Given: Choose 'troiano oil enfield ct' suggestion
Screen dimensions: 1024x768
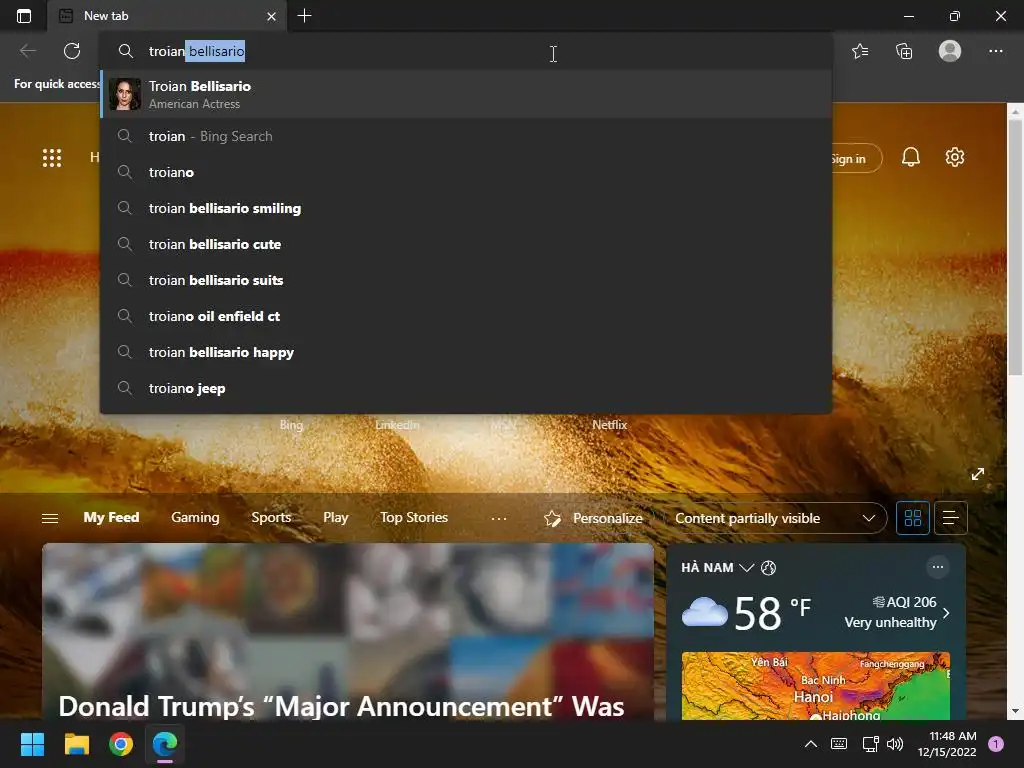Looking at the screenshot, I should click(466, 316).
